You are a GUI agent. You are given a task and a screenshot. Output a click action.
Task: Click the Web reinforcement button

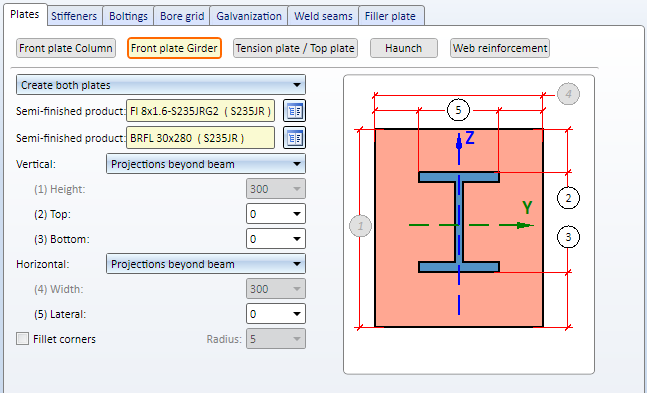500,48
